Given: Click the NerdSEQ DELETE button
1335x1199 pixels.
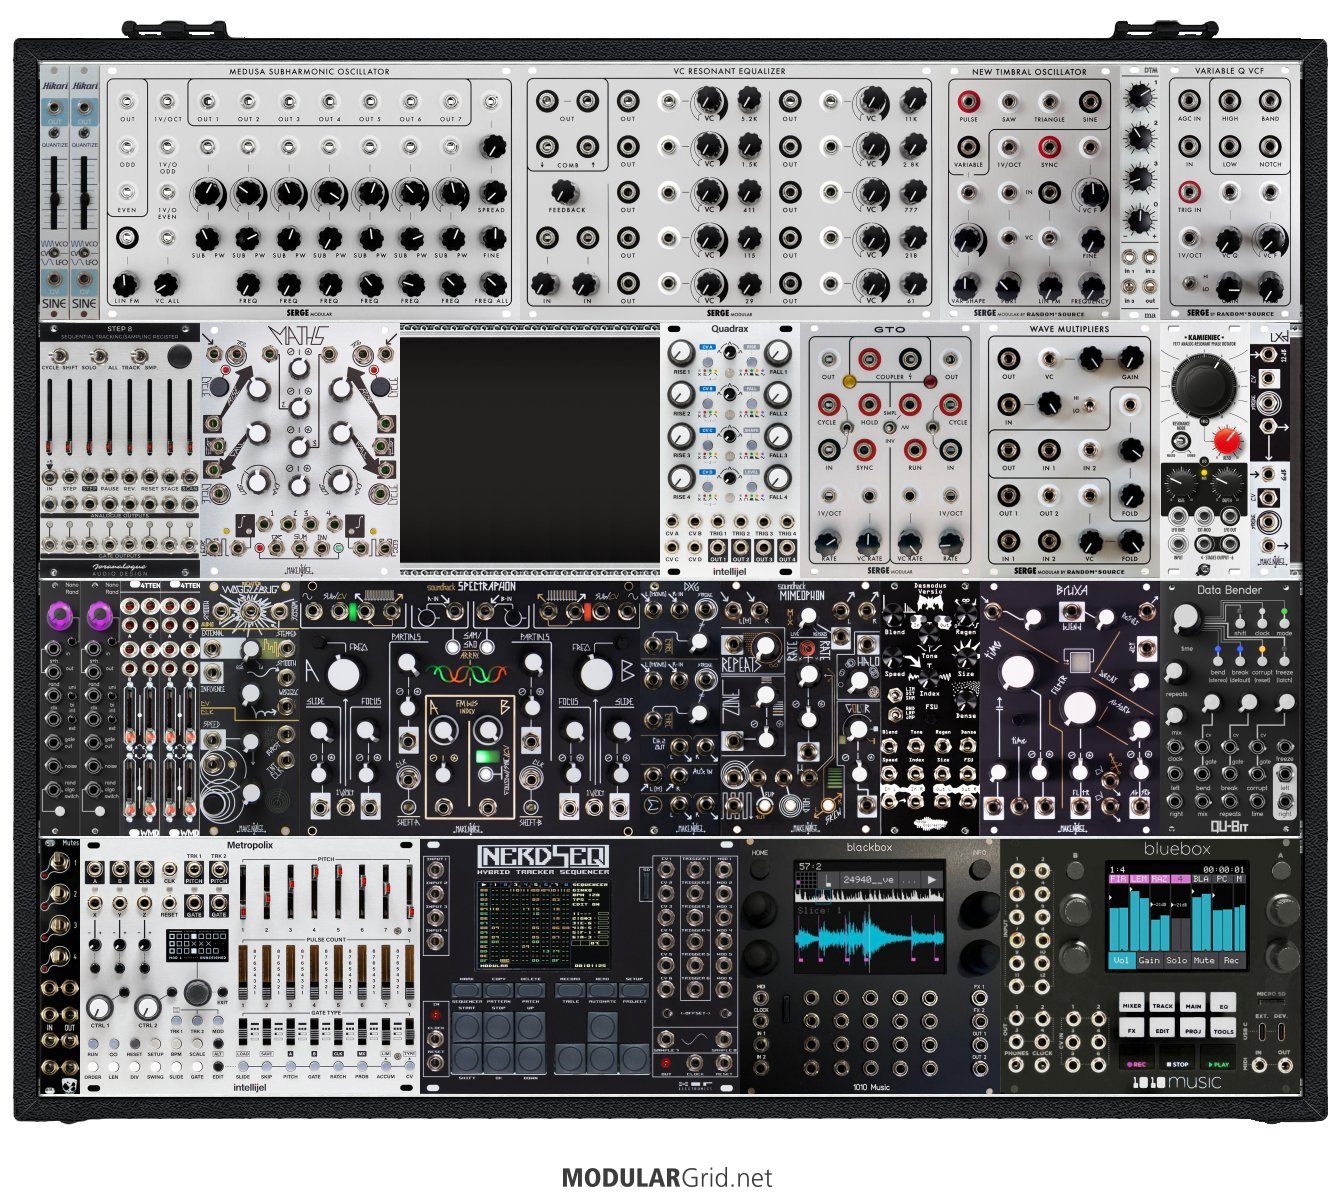Looking at the screenshot, I should pos(531,989).
